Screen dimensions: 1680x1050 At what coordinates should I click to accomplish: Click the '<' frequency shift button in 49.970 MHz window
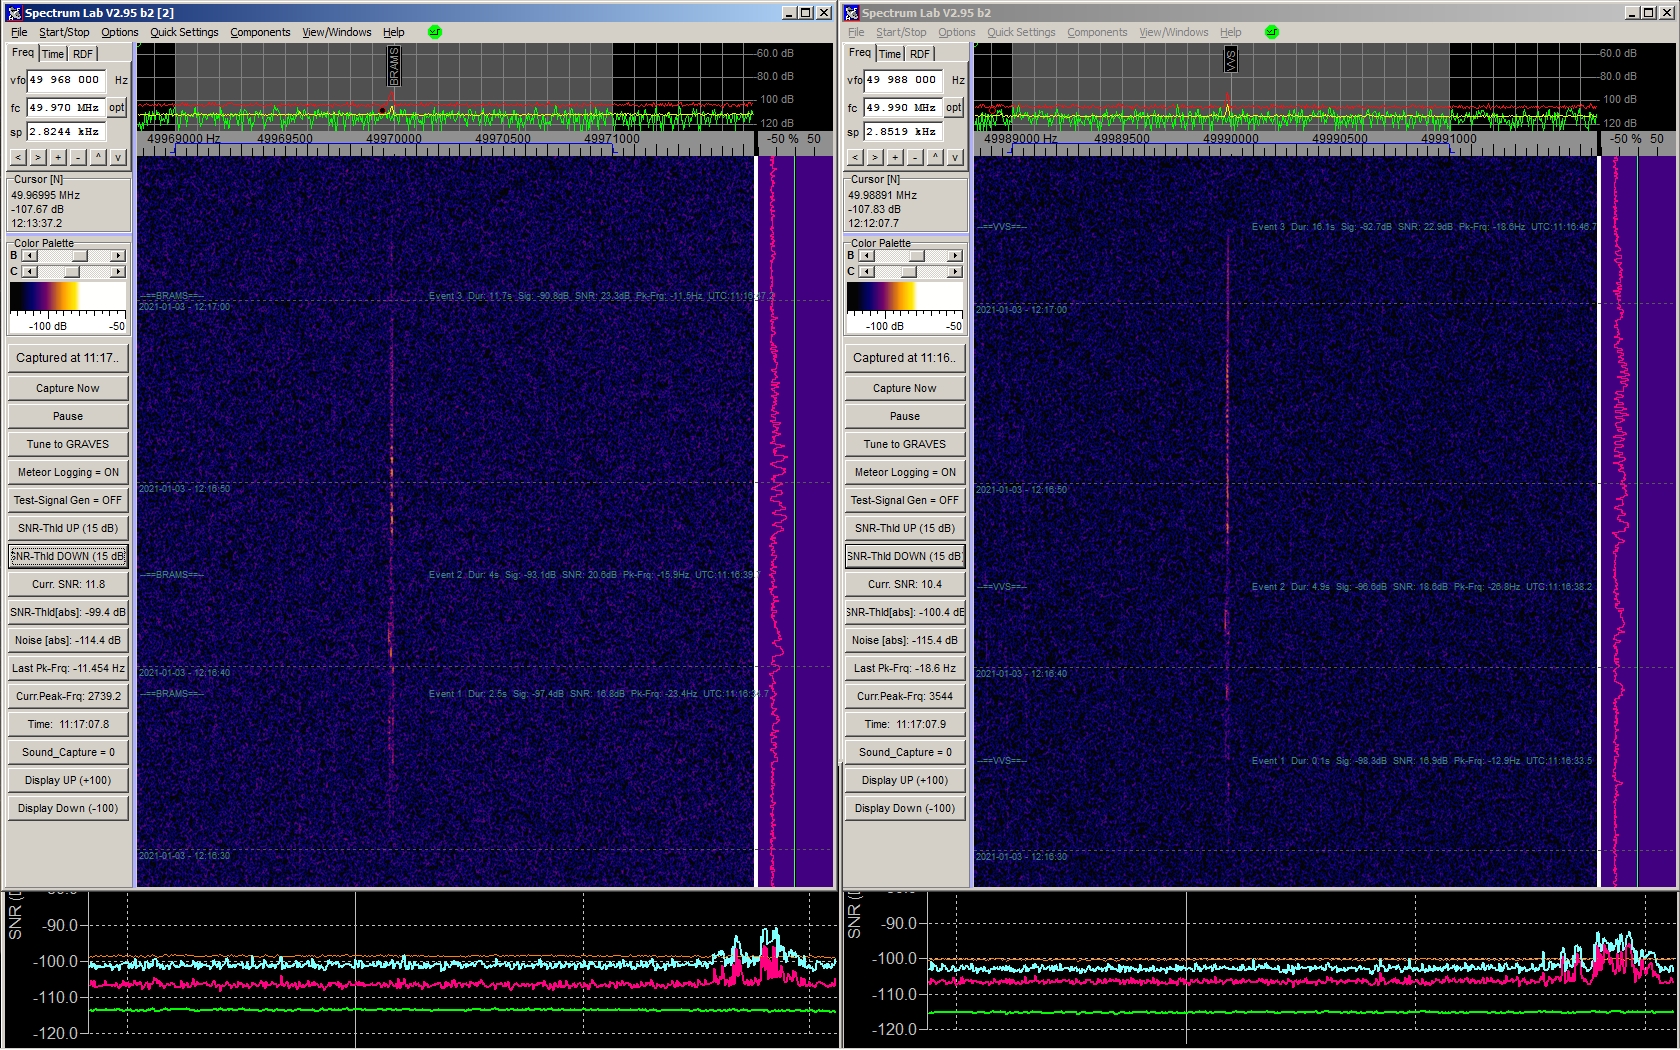click(x=18, y=157)
